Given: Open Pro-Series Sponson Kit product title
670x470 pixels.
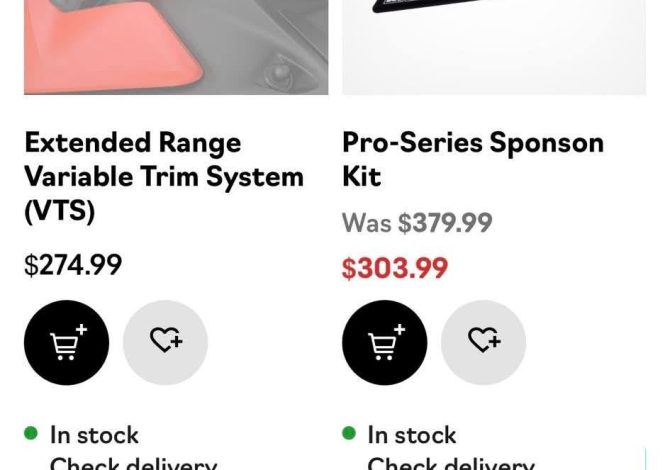Looking at the screenshot, I should (x=472, y=159).
